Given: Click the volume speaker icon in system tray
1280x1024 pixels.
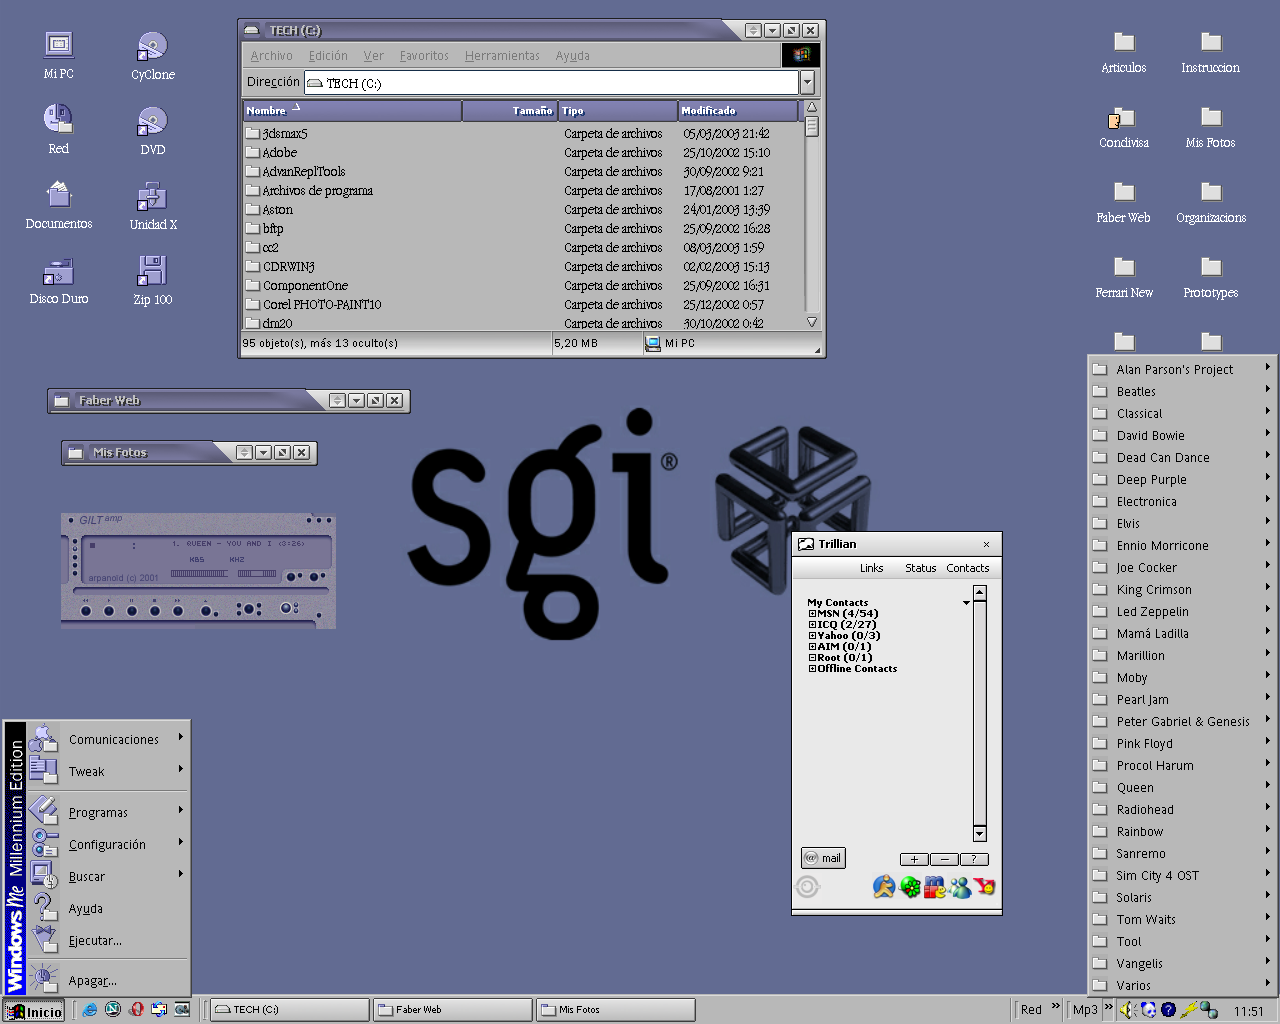Looking at the screenshot, I should click(x=1128, y=1010).
